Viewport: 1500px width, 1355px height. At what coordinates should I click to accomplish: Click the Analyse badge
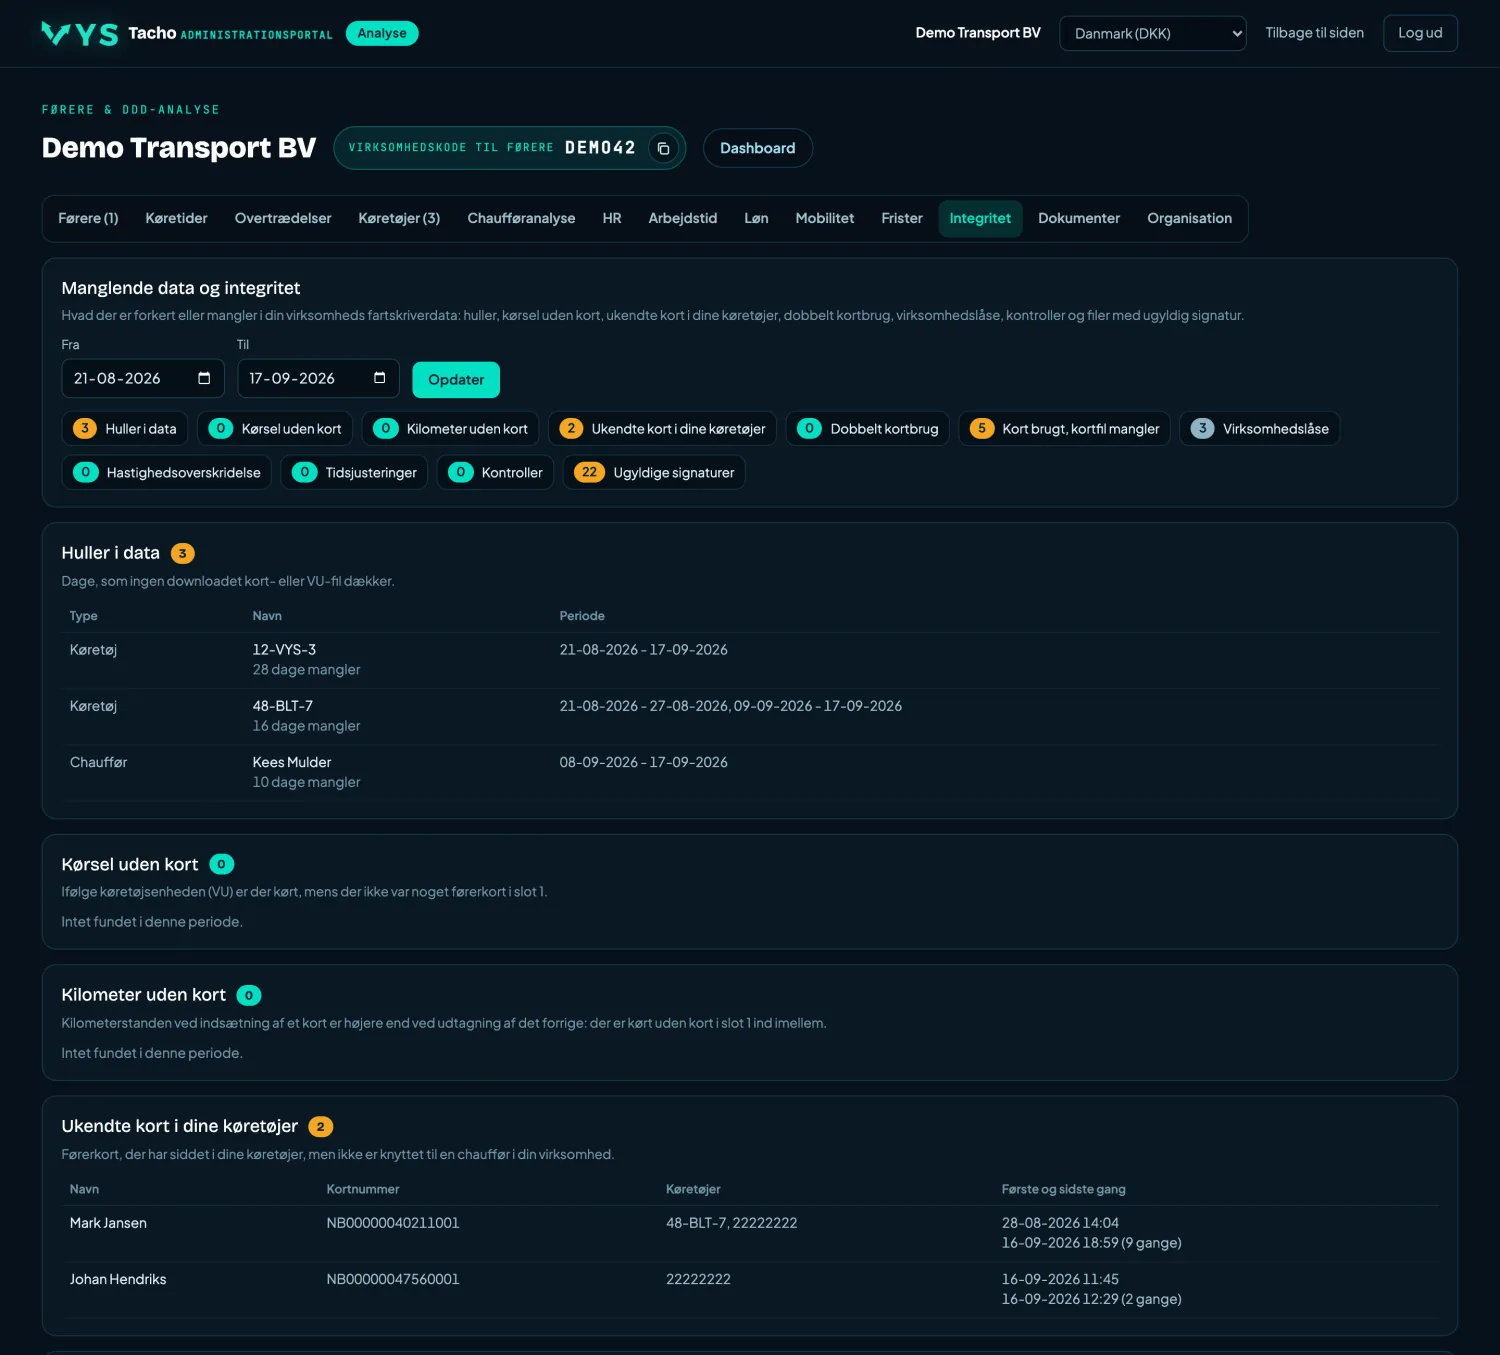click(x=382, y=33)
